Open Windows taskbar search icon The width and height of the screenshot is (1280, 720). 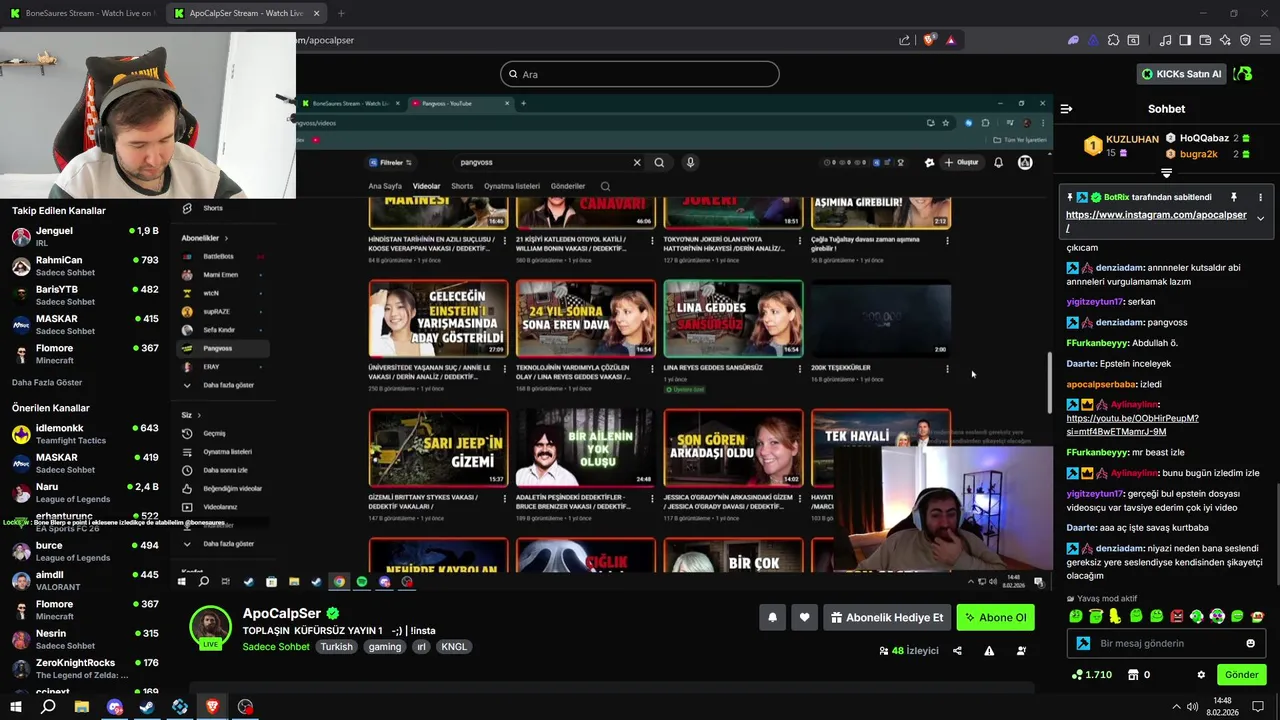tap(48, 707)
